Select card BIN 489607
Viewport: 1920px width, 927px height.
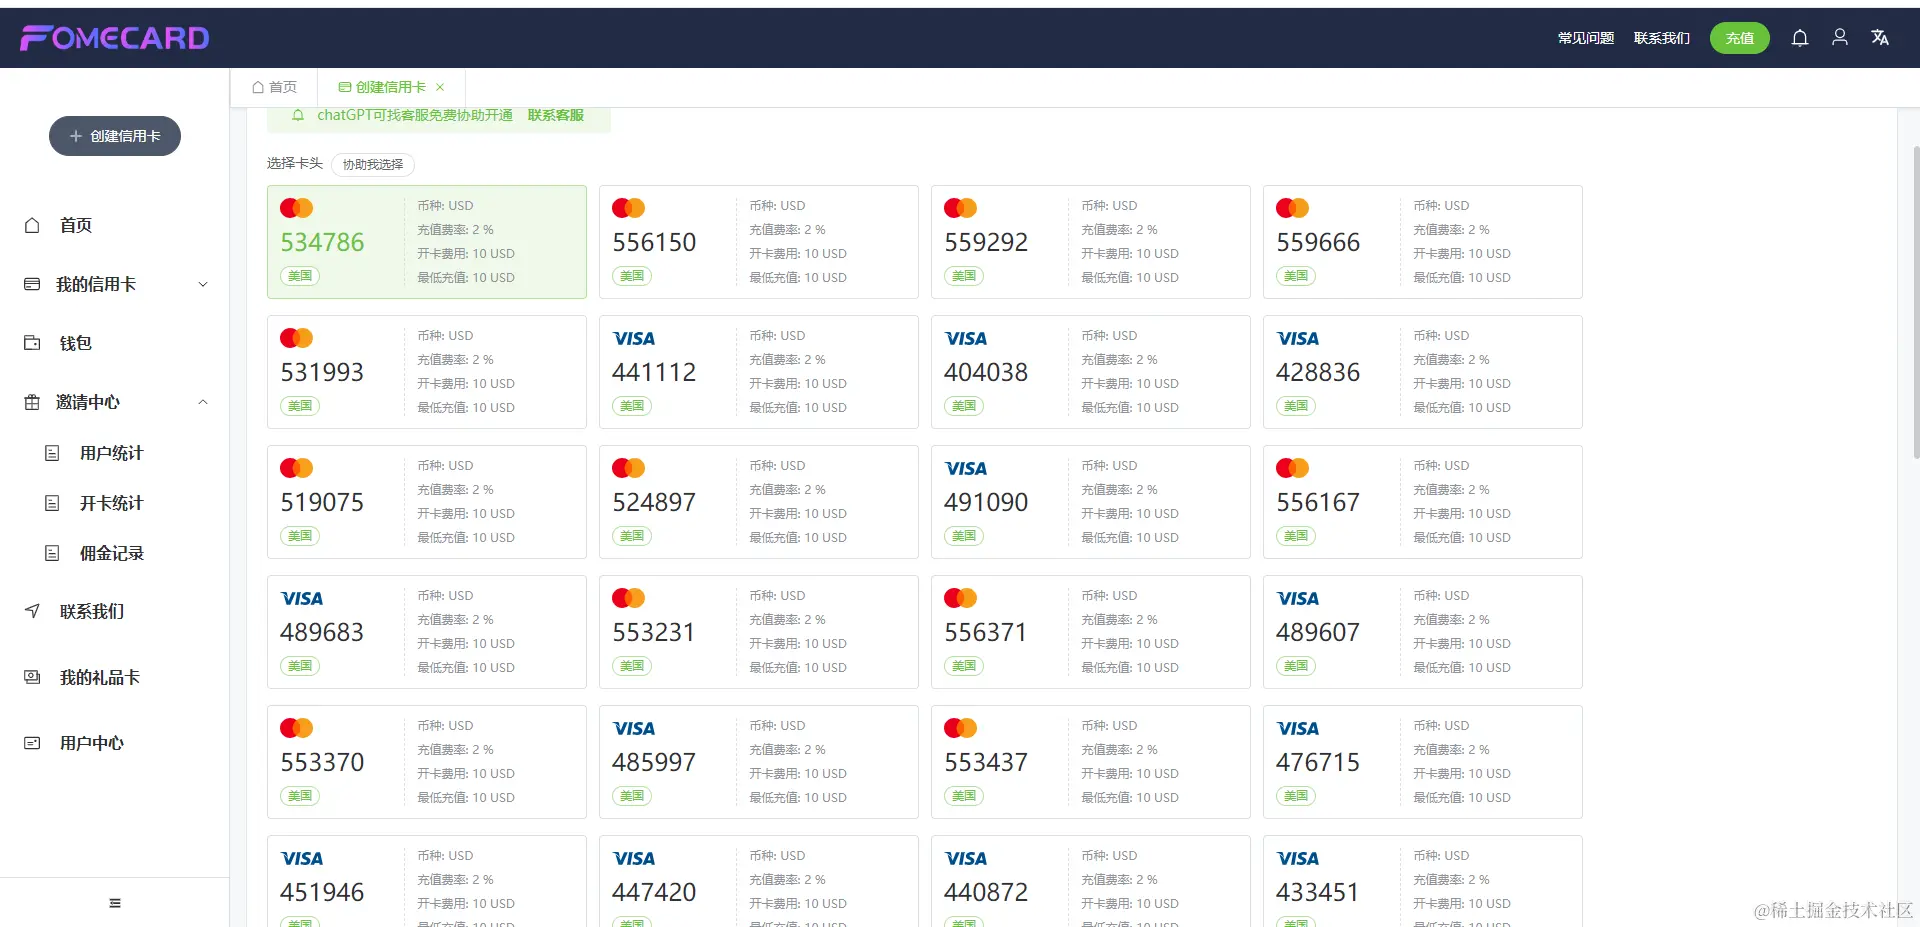(1423, 632)
